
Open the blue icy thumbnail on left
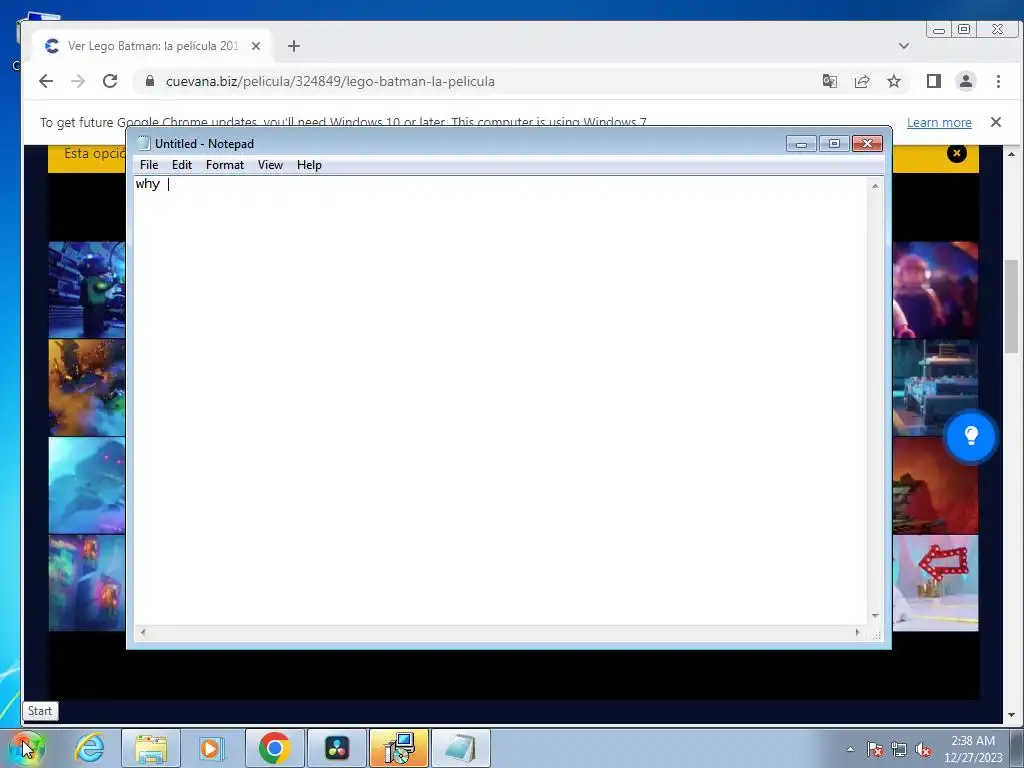[x=87, y=486]
